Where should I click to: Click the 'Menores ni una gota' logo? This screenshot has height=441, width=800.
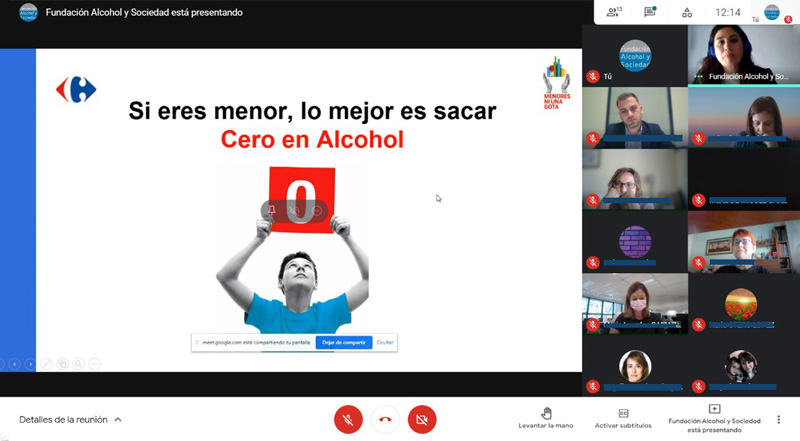coord(556,83)
